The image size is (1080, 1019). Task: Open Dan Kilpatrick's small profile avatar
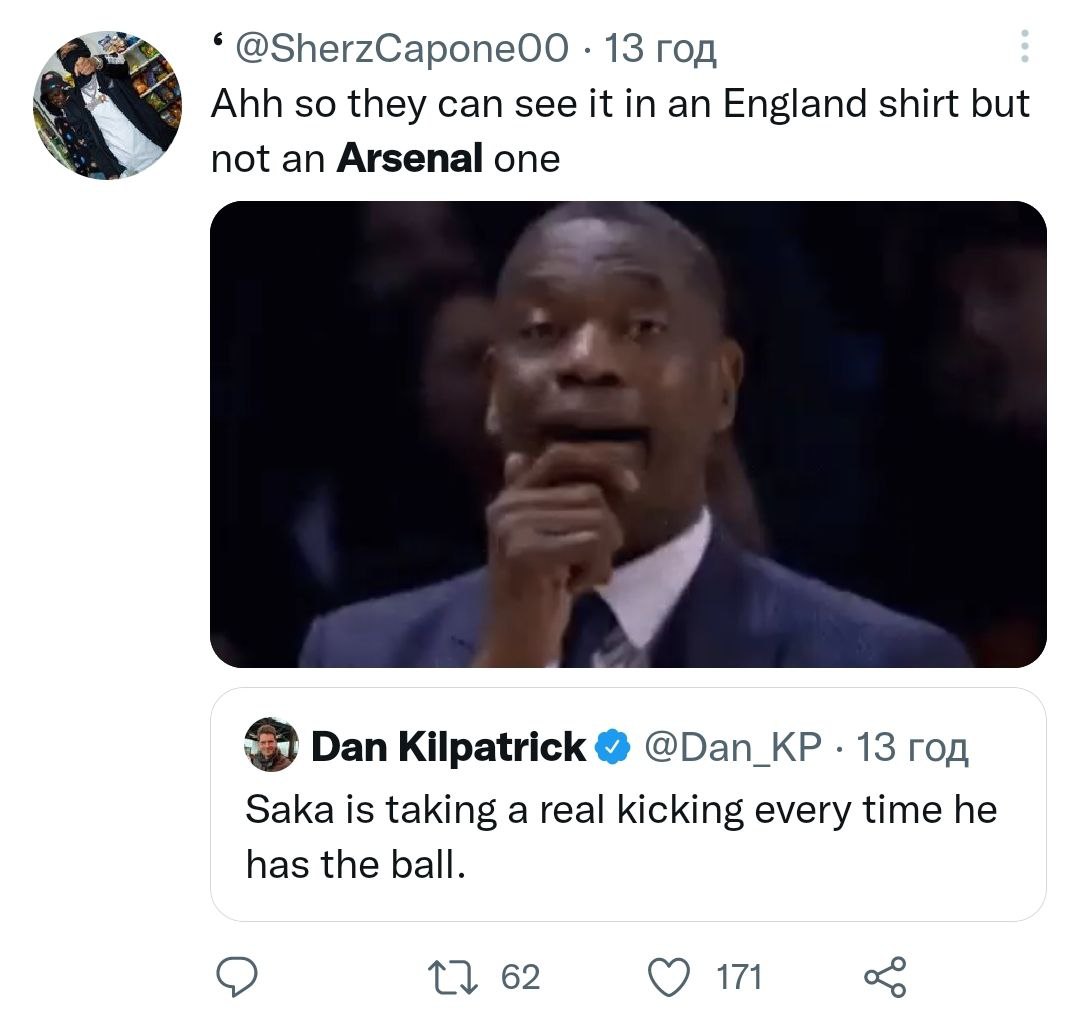[x=271, y=745]
